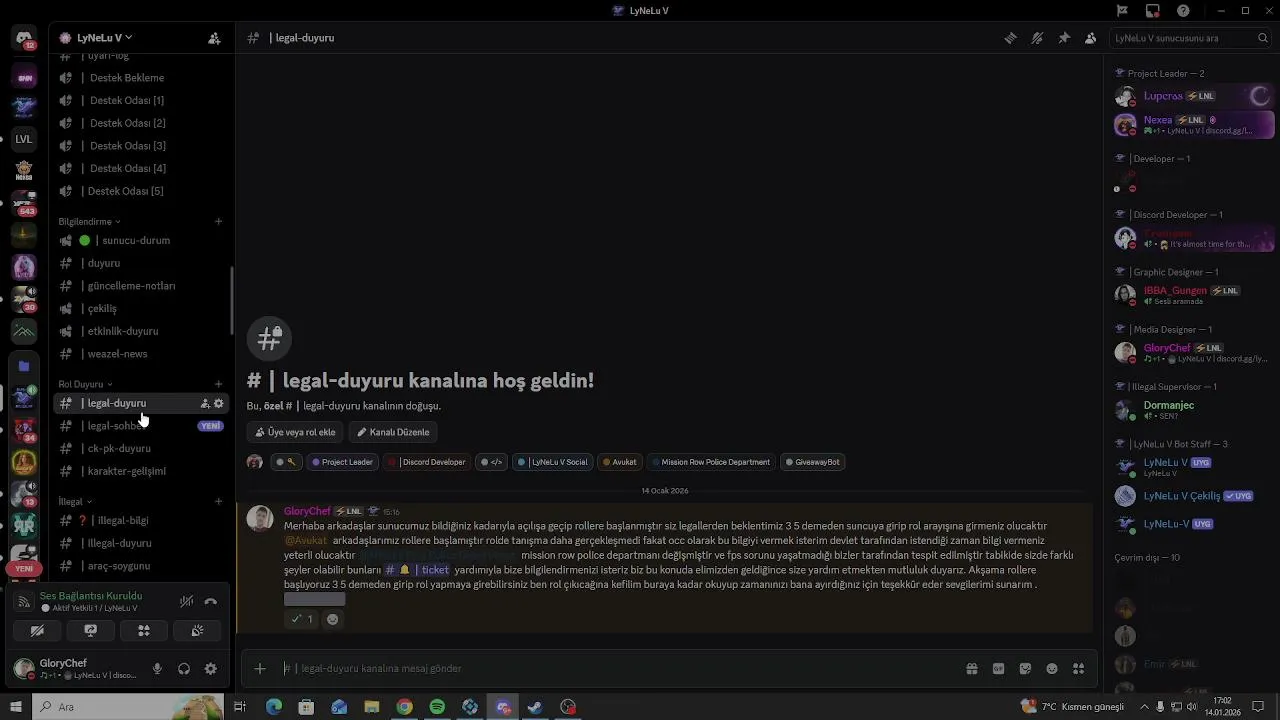Open user settings gear in user panel
1280x720 pixels.
pos(211,669)
